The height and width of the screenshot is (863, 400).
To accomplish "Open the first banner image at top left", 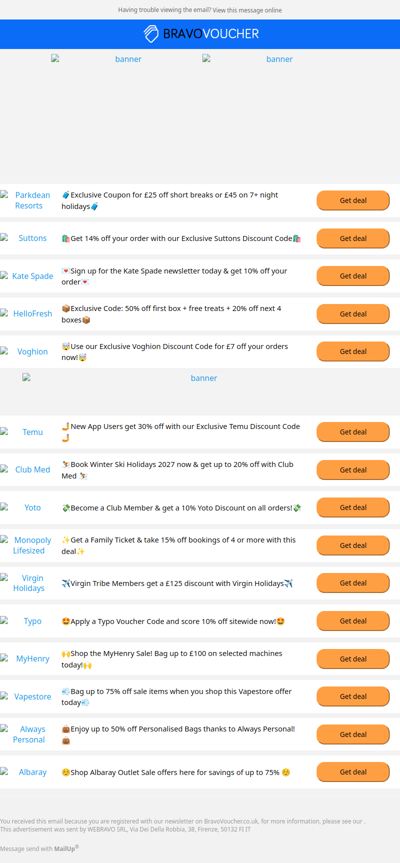I will [x=124, y=59].
